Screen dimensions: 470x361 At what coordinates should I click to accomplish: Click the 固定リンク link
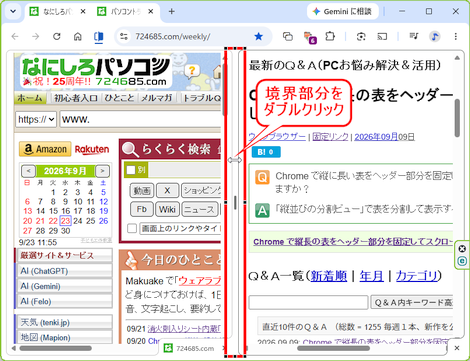330,137
